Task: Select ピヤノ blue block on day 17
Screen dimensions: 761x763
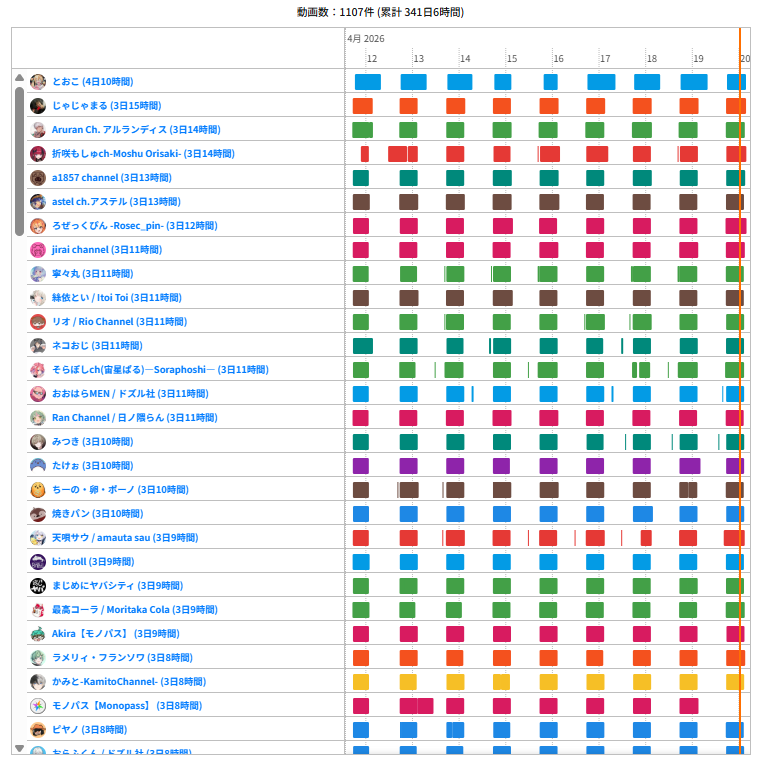Action: click(x=595, y=730)
